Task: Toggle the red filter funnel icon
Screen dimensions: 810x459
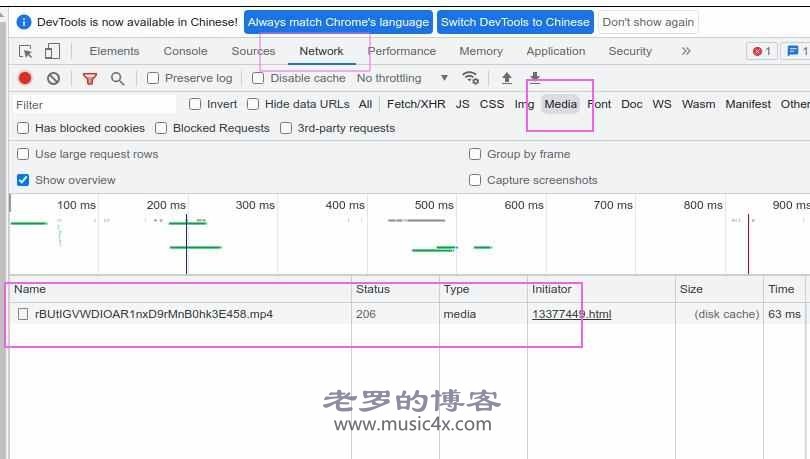Action: pyautogui.click(x=90, y=78)
